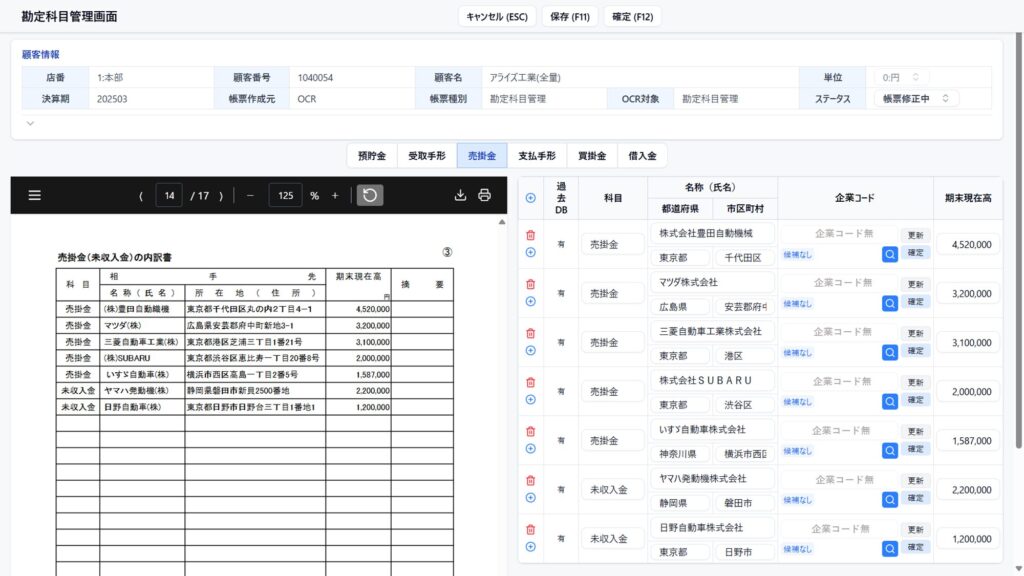Go to next PDF page
1024x576 pixels.
(x=221, y=196)
